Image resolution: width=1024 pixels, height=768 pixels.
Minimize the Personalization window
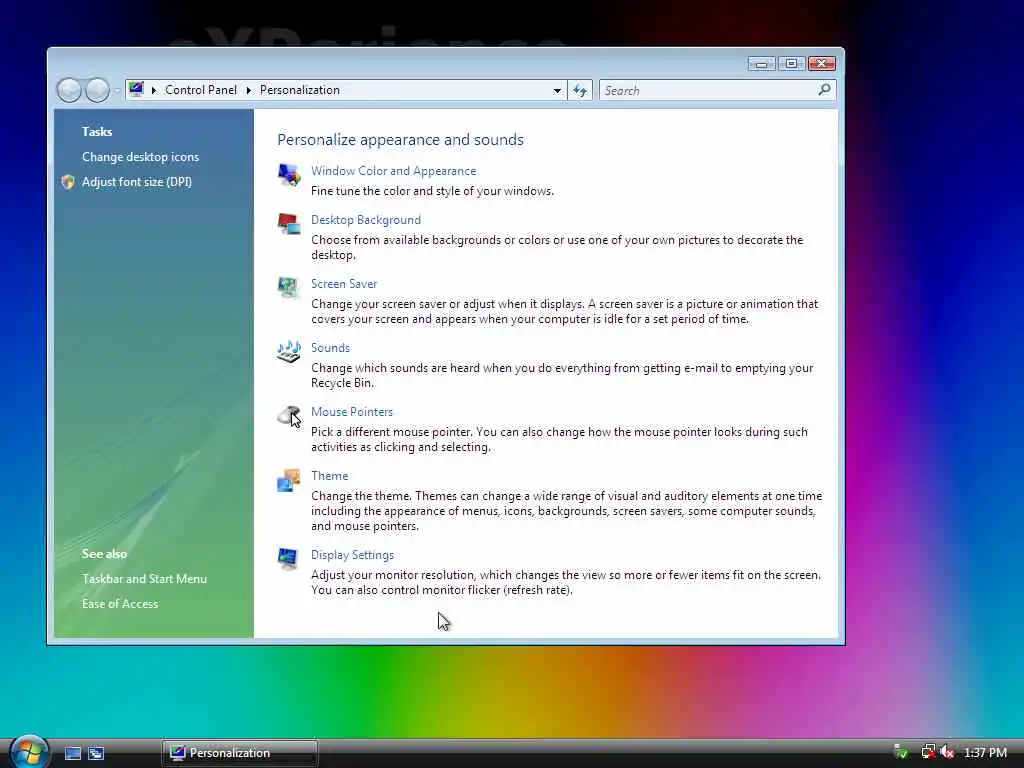click(x=761, y=63)
